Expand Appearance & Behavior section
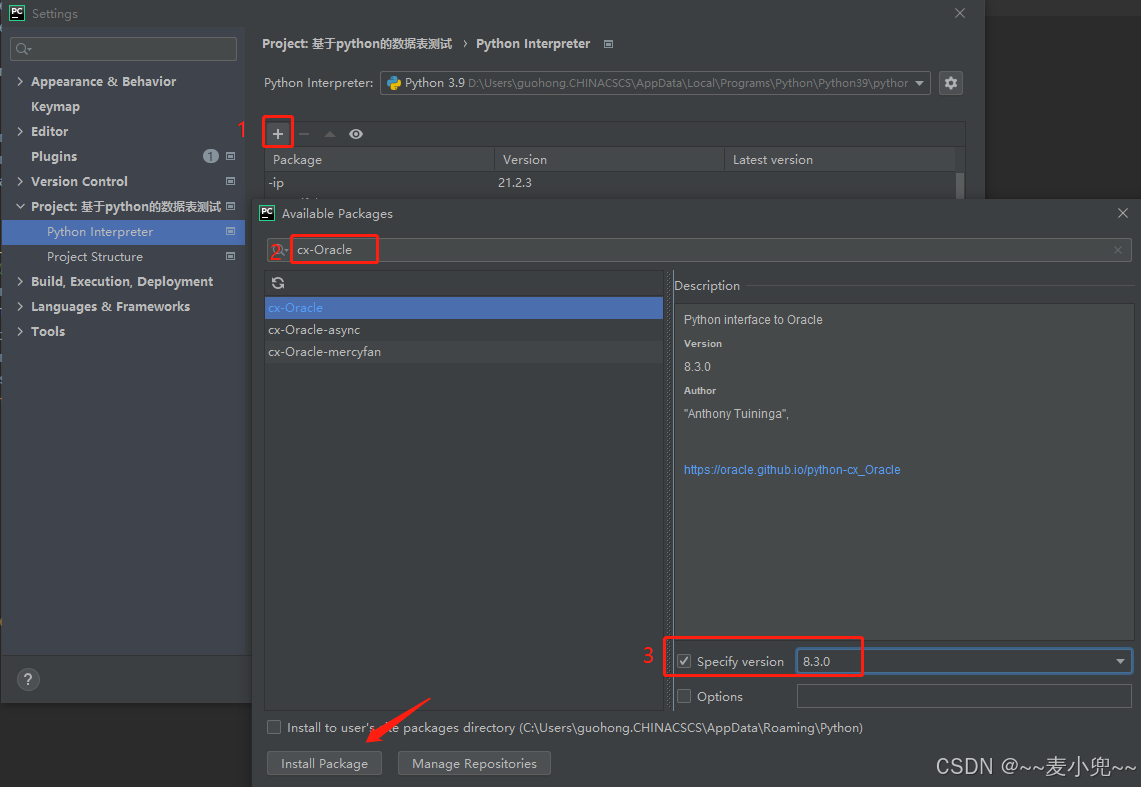The image size is (1141, 787). point(20,81)
